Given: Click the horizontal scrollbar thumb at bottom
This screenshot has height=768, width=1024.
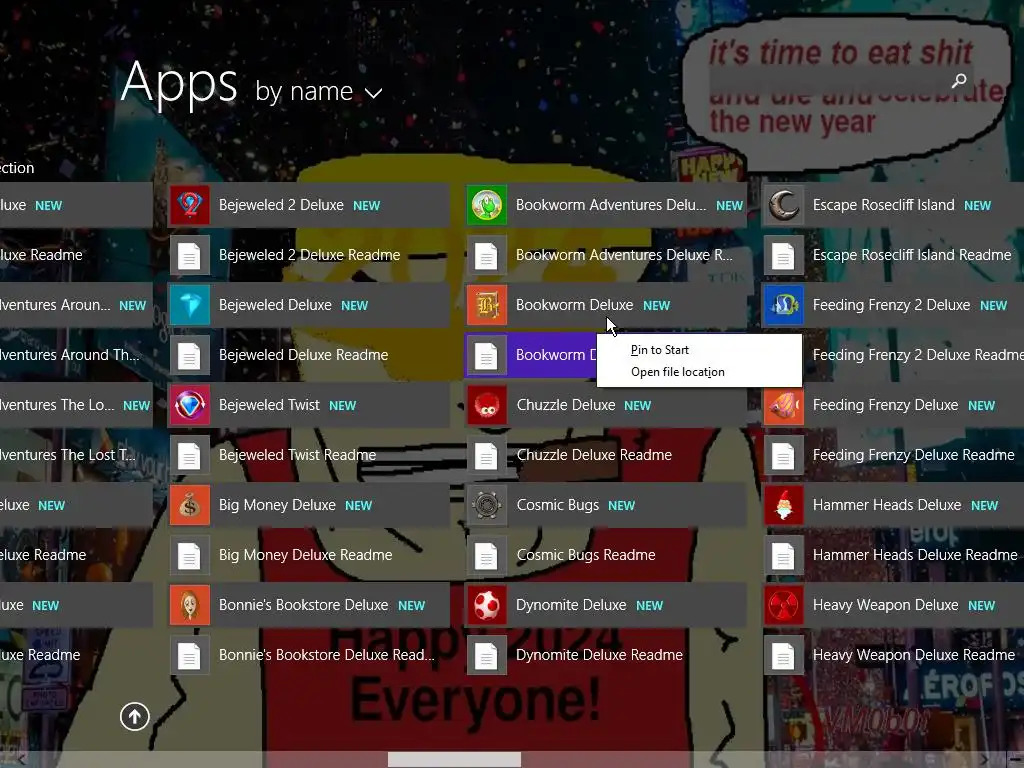Looking at the screenshot, I should 455,760.
